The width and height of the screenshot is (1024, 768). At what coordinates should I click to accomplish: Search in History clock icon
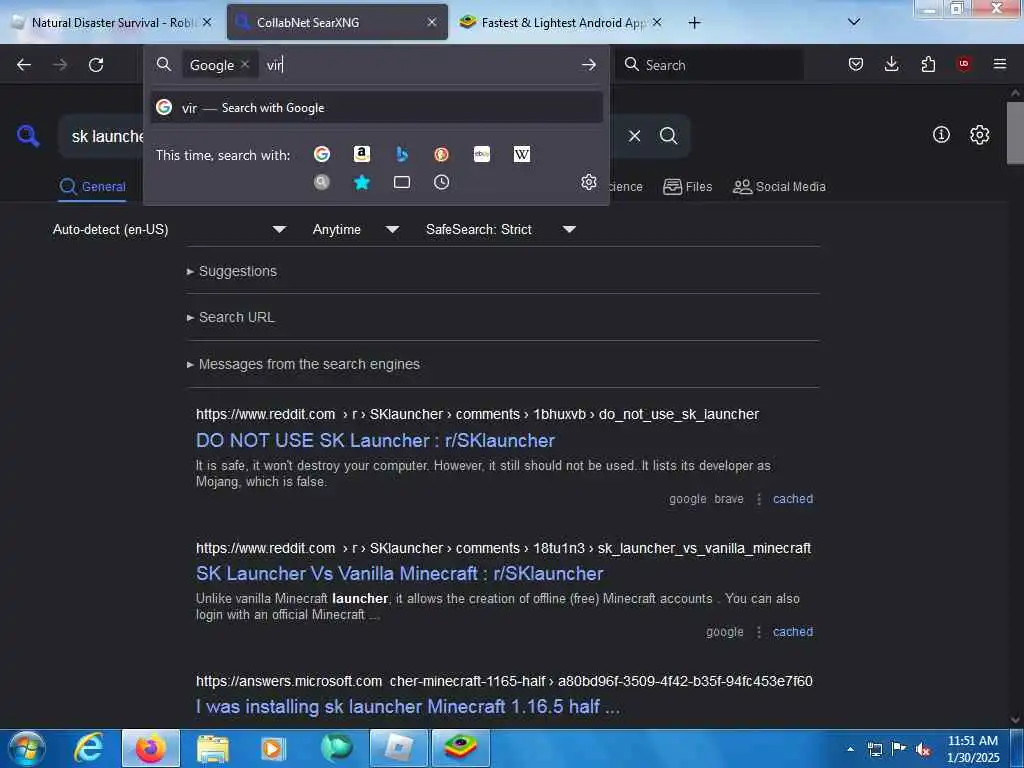tap(441, 182)
